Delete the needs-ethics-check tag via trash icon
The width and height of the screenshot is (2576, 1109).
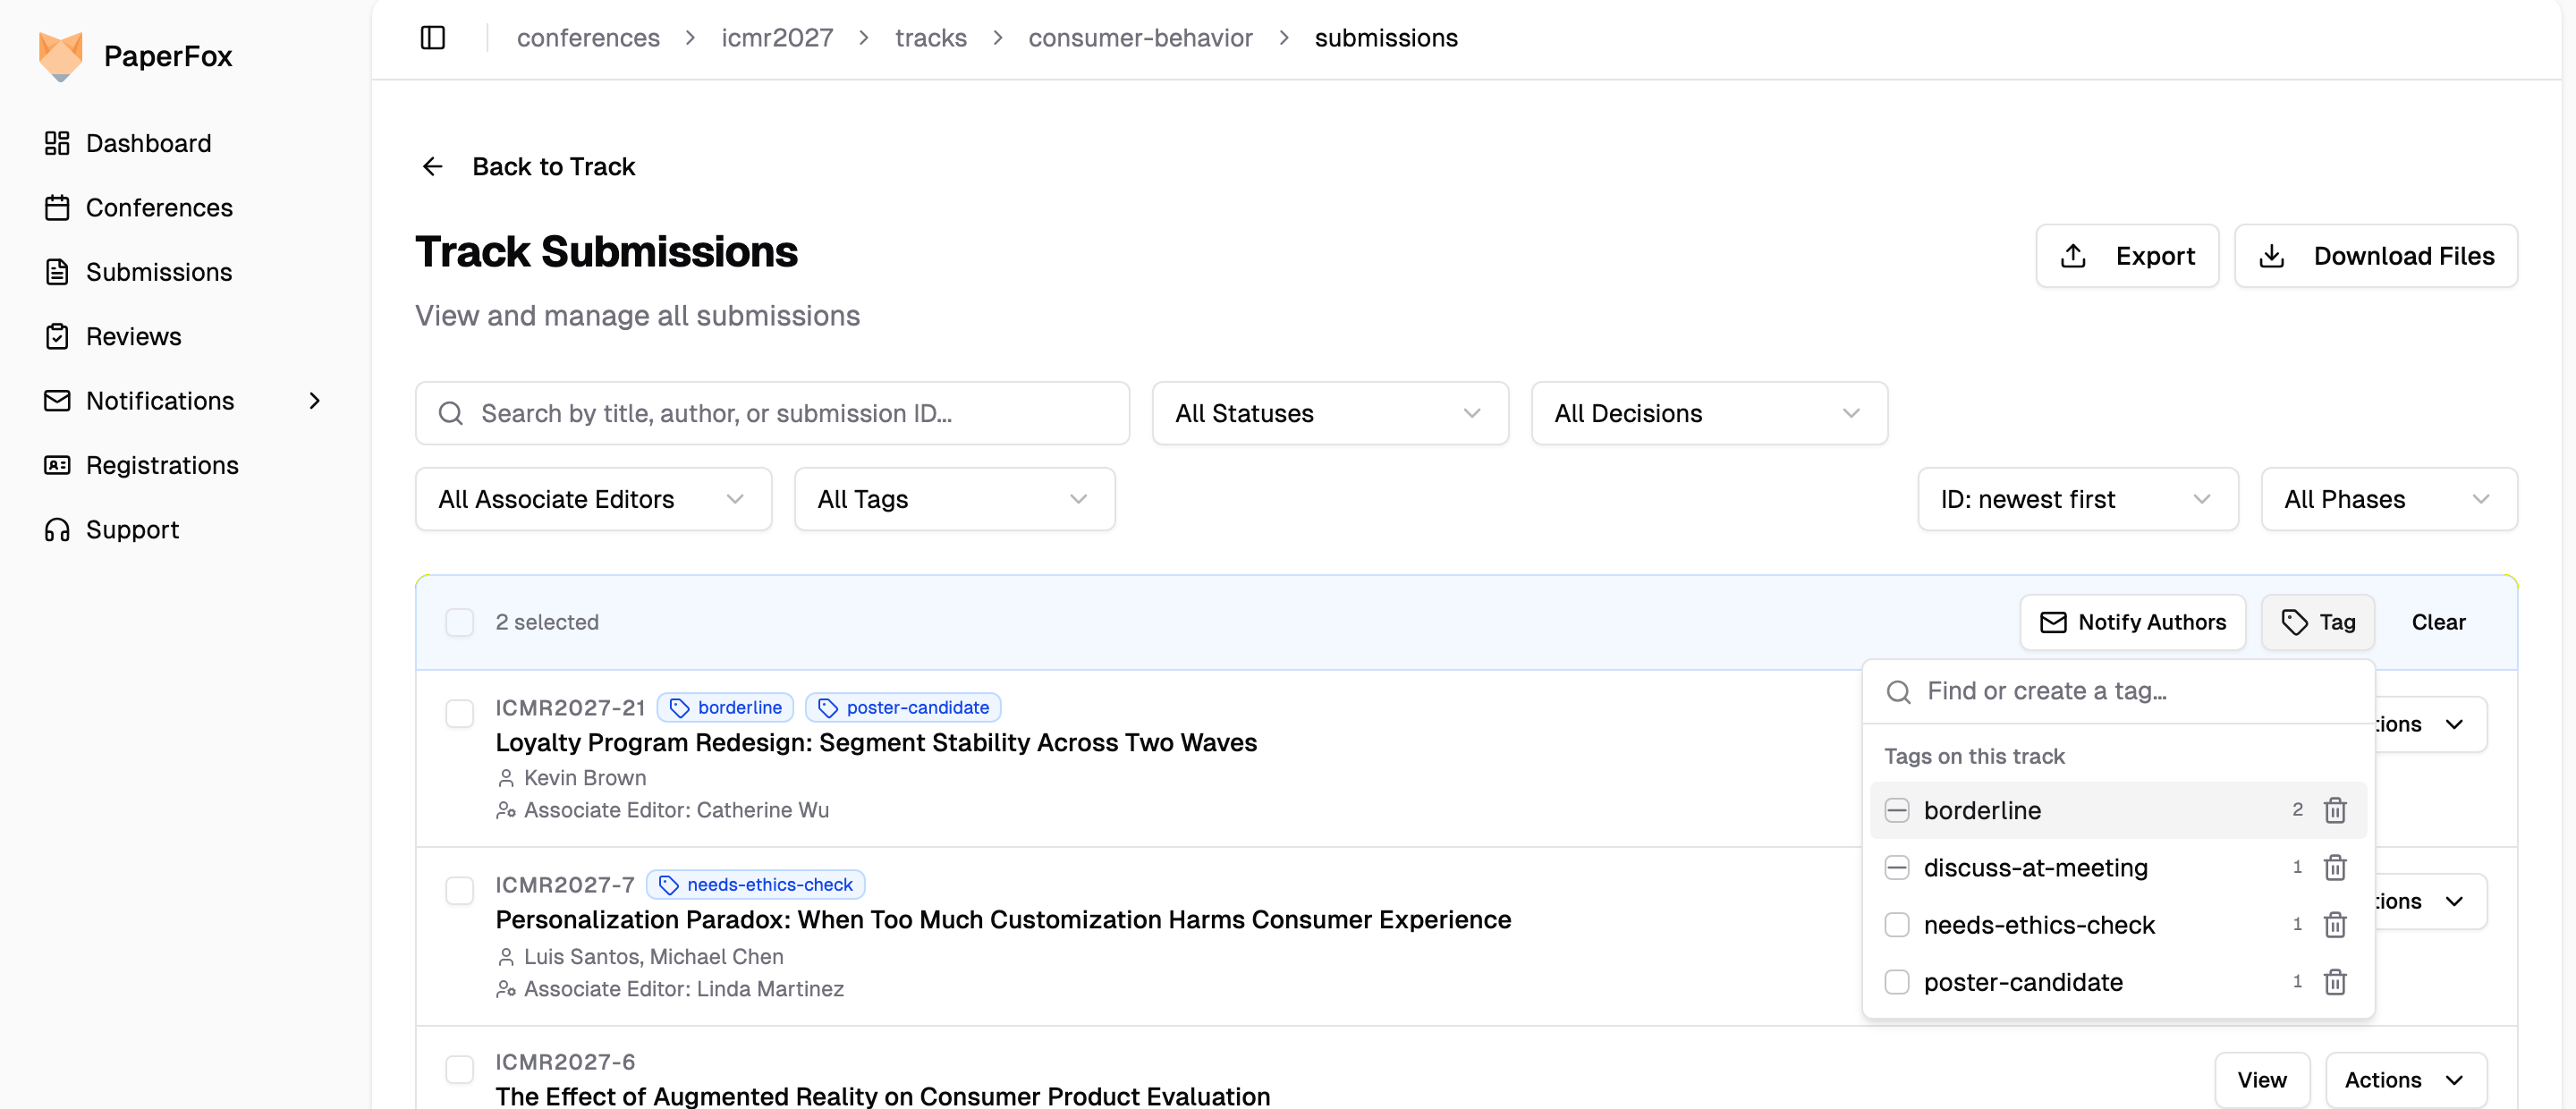(2335, 925)
